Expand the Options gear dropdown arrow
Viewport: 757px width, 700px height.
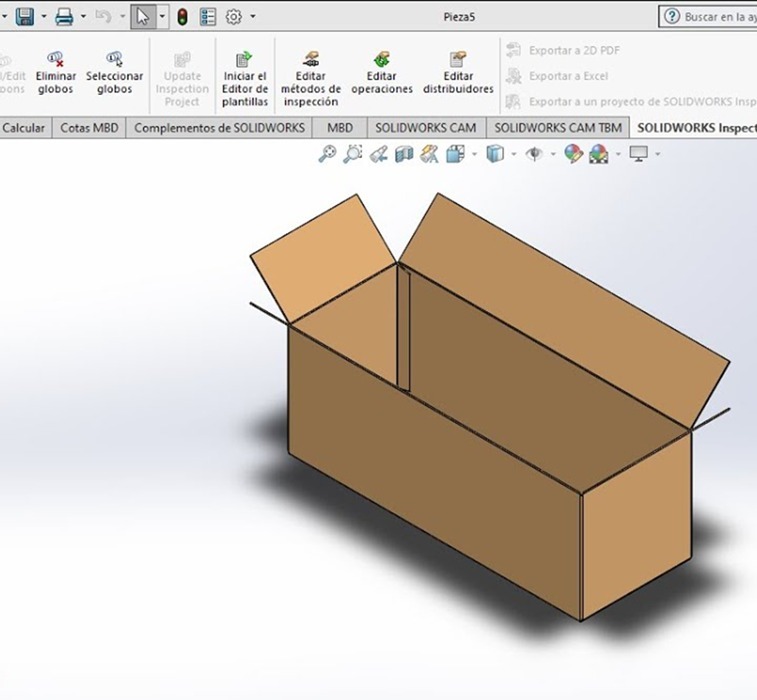coord(253,16)
